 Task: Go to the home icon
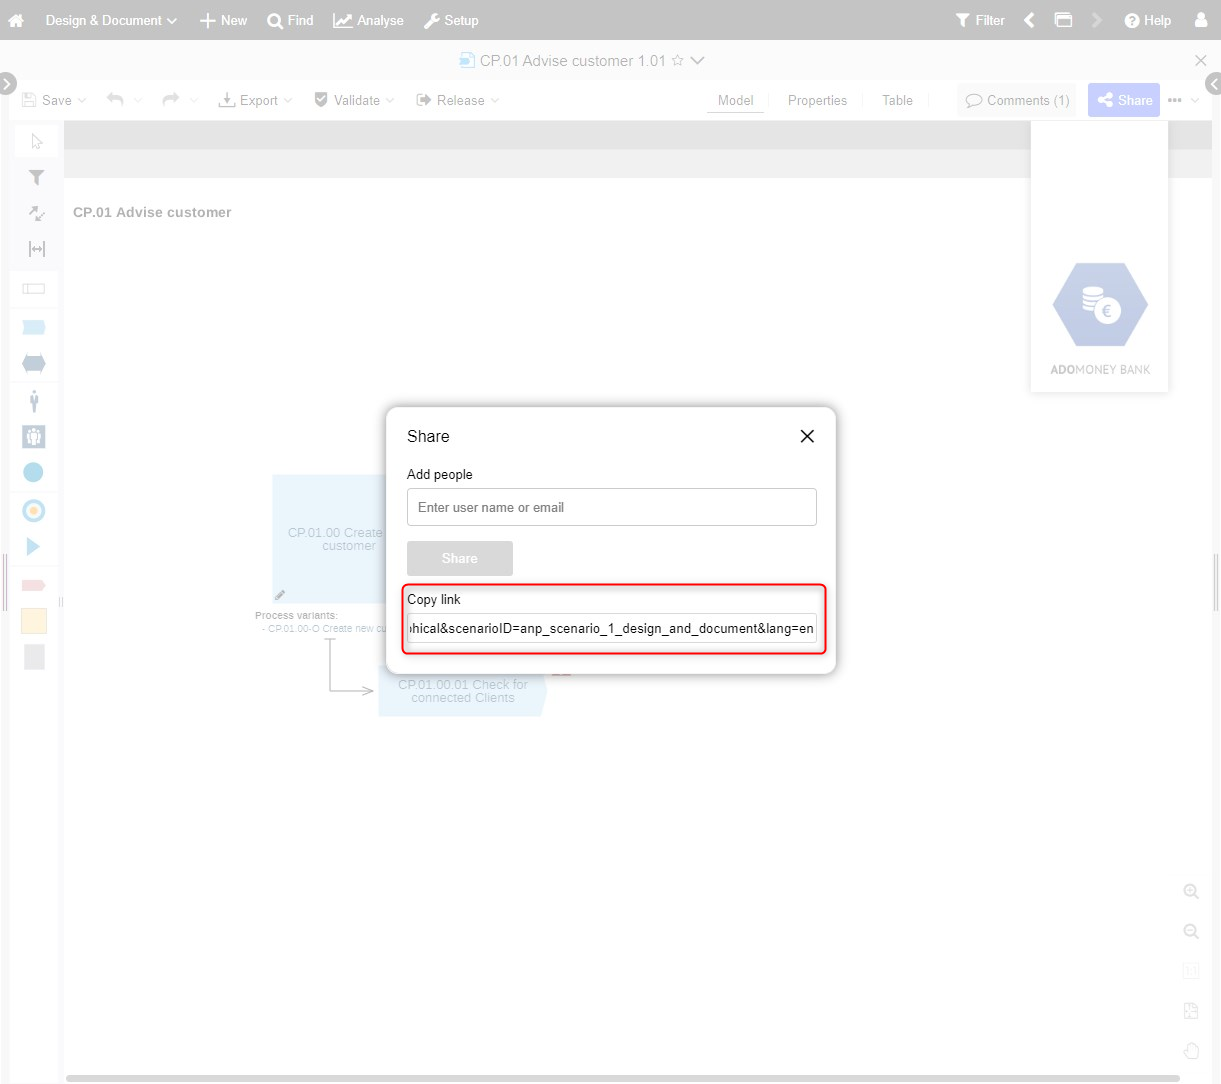tap(16, 20)
